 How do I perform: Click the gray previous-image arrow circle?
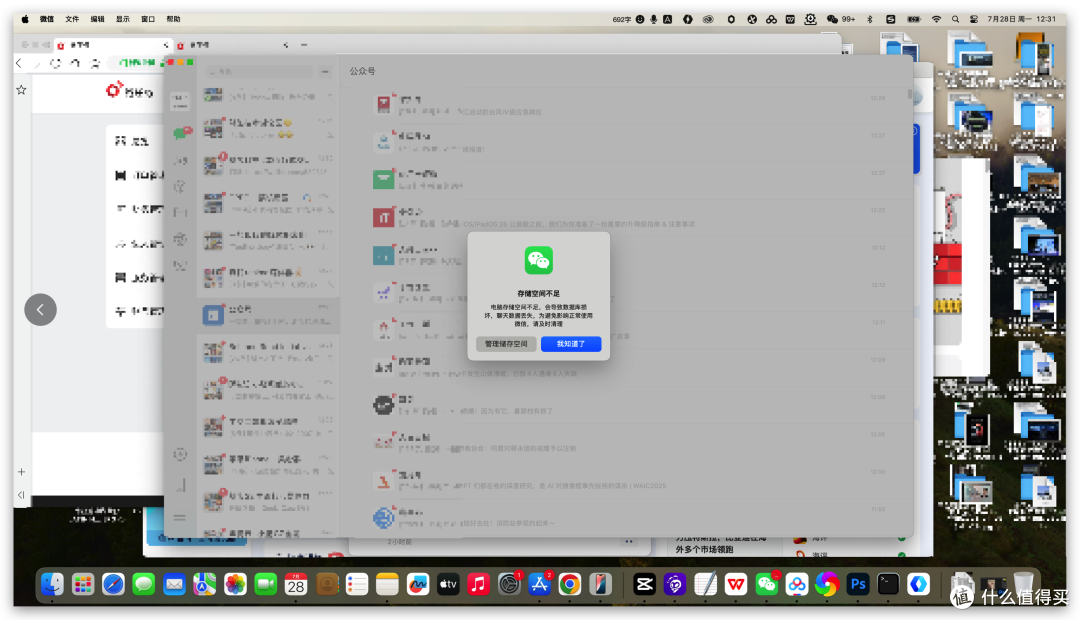click(x=41, y=310)
